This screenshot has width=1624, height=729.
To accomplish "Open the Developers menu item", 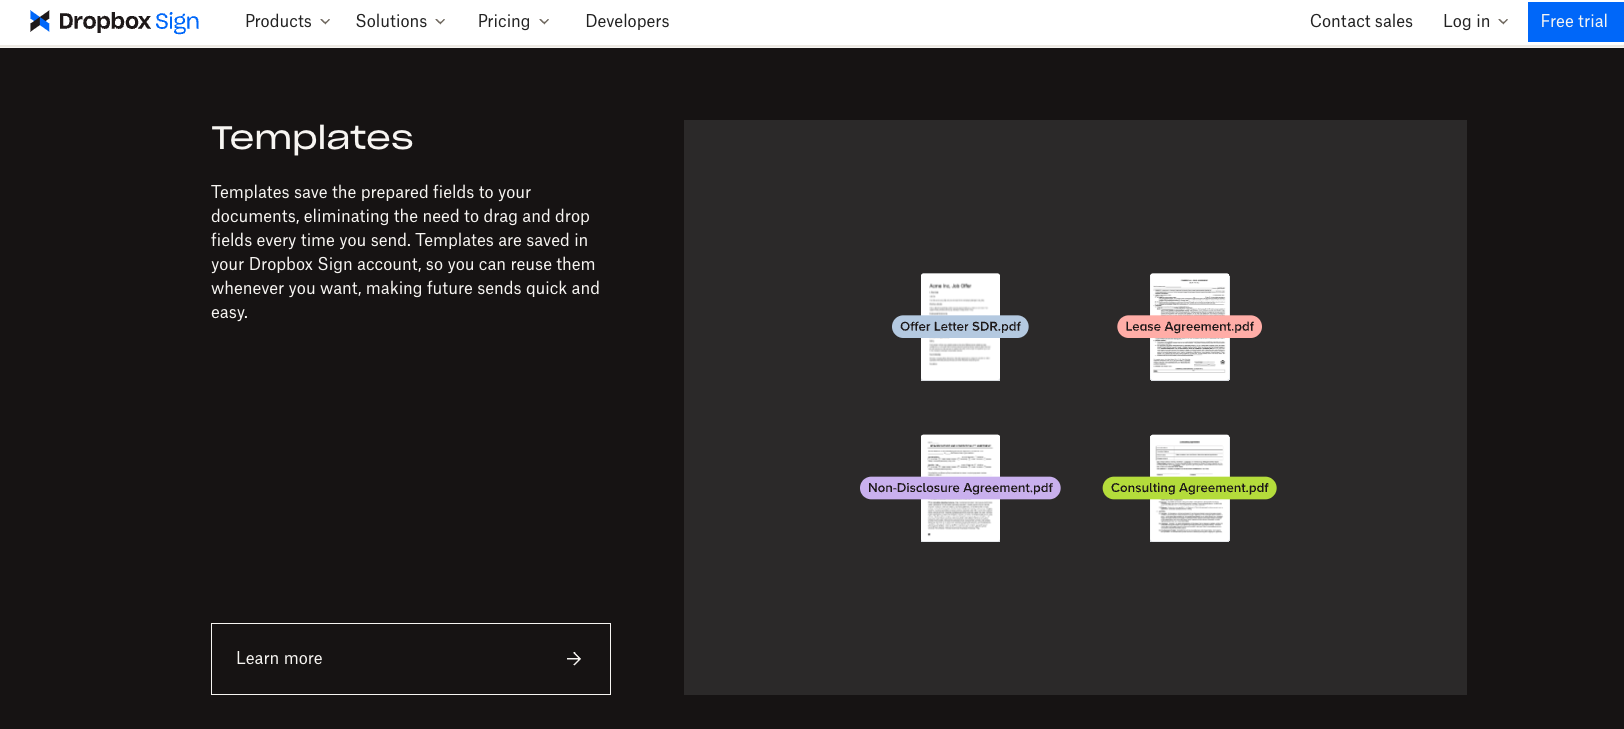I will [x=627, y=21].
